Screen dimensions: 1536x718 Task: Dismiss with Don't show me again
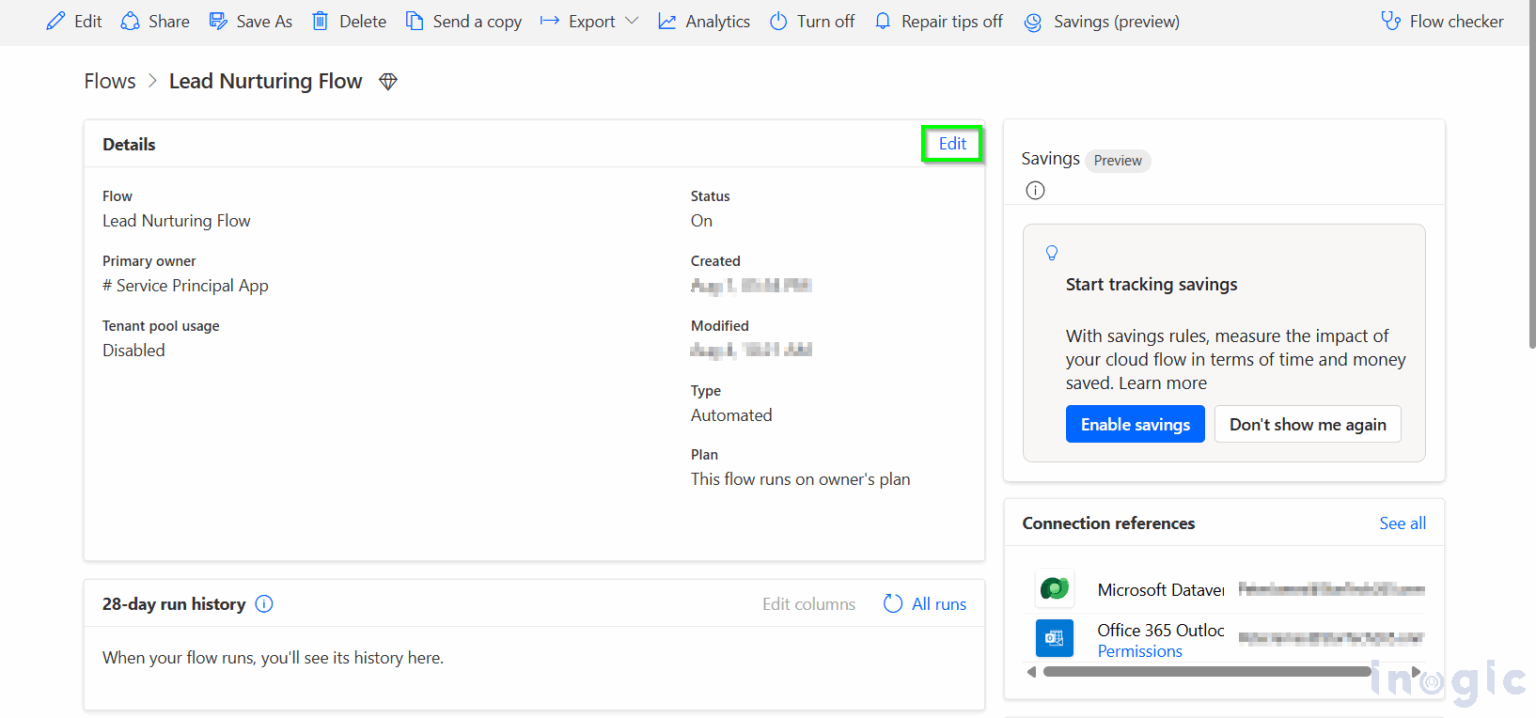pos(1308,424)
